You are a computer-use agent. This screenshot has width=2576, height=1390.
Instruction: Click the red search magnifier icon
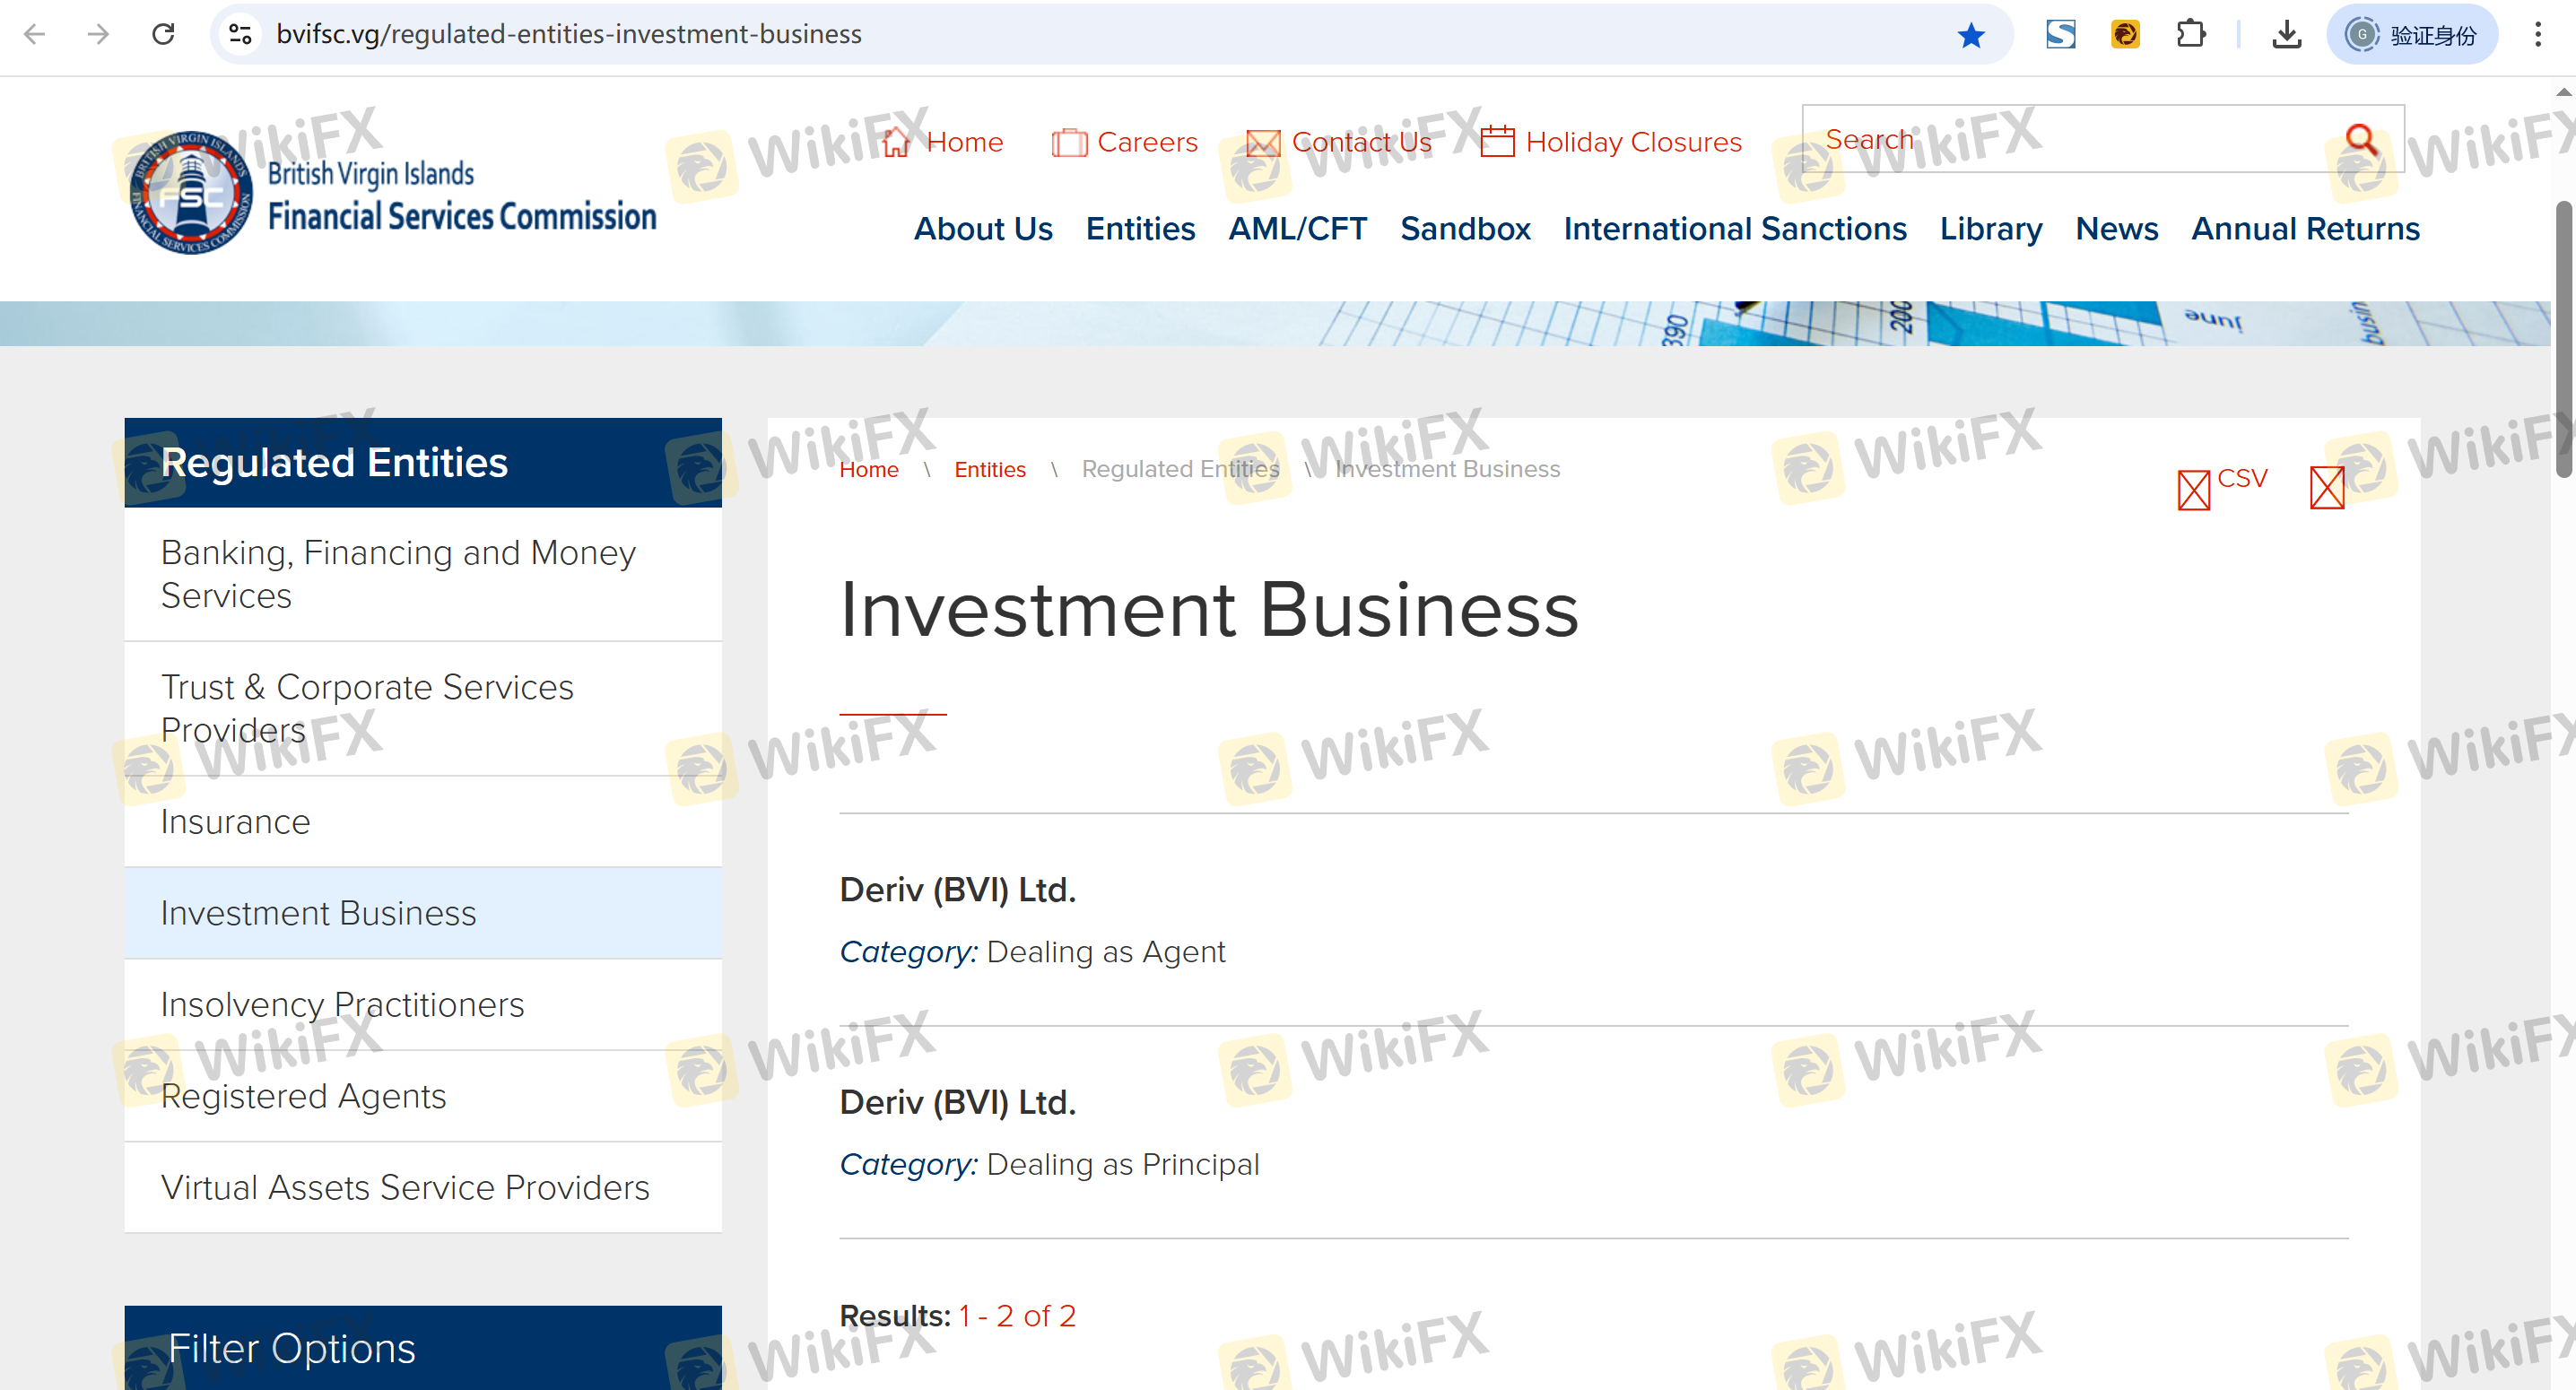point(2361,139)
